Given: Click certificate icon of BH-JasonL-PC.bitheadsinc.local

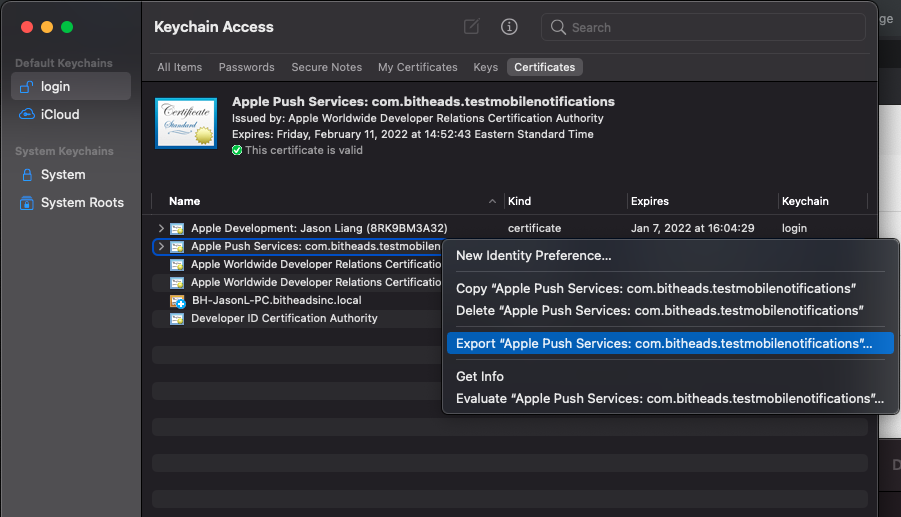Looking at the screenshot, I should click(x=177, y=301).
